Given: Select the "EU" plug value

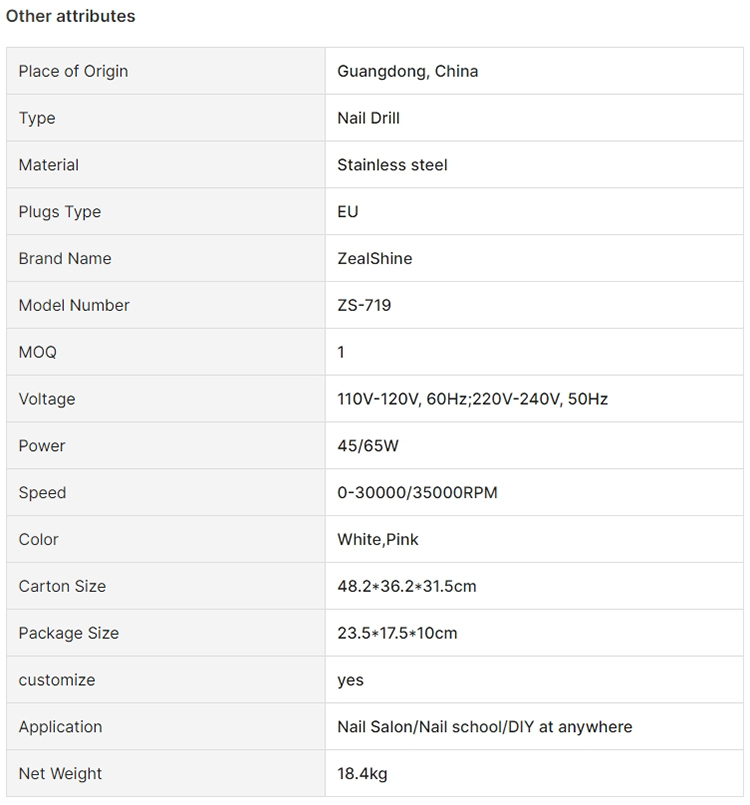Looking at the screenshot, I should 348,212.
